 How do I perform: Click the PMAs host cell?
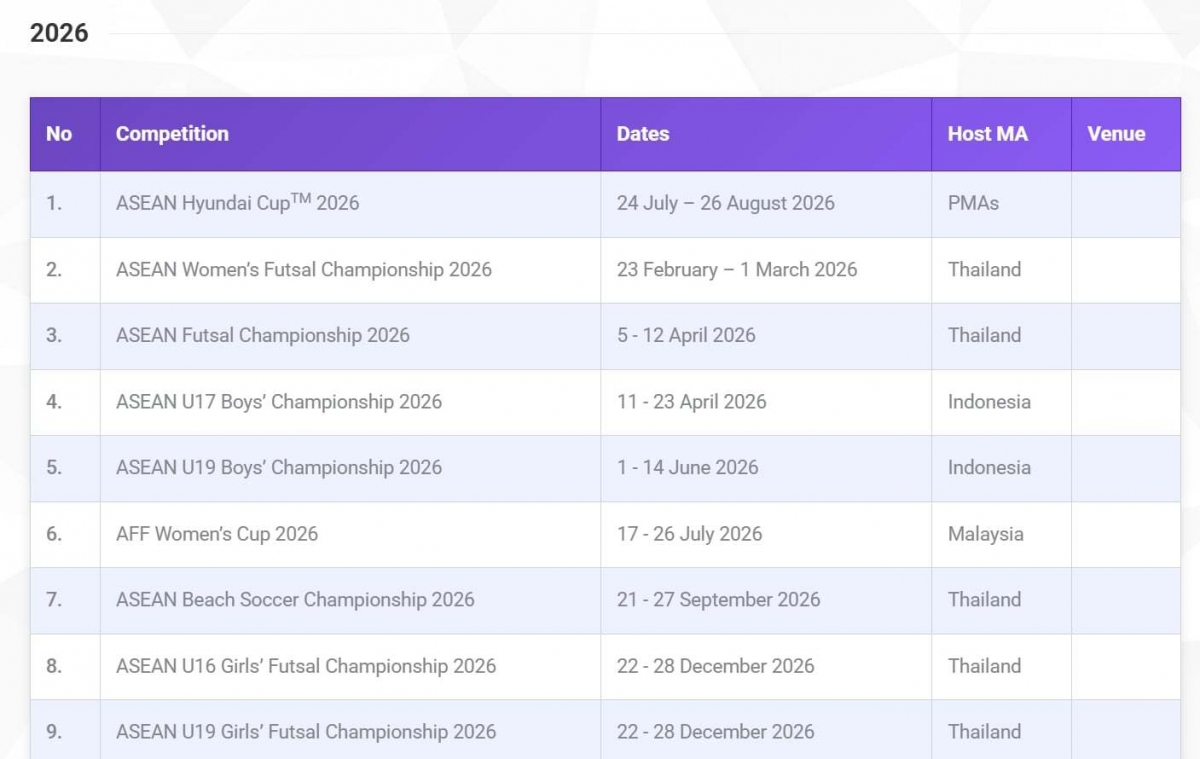(x=973, y=203)
